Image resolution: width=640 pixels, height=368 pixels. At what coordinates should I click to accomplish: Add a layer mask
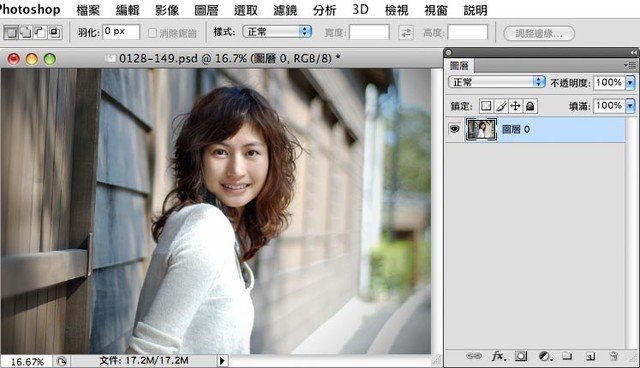[x=520, y=356]
